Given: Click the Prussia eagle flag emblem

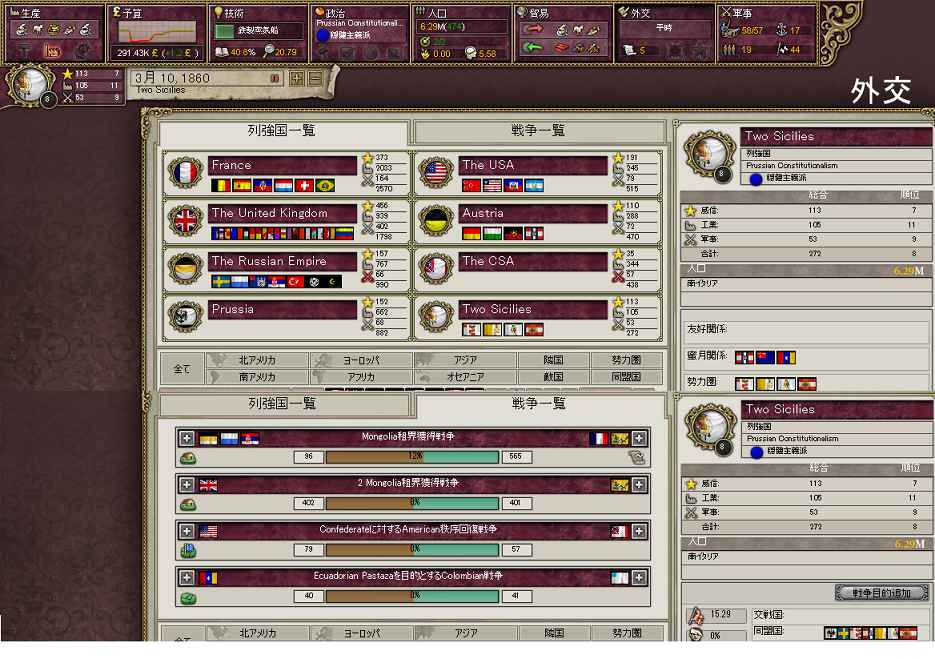Looking at the screenshot, I should pyautogui.click(x=186, y=318).
